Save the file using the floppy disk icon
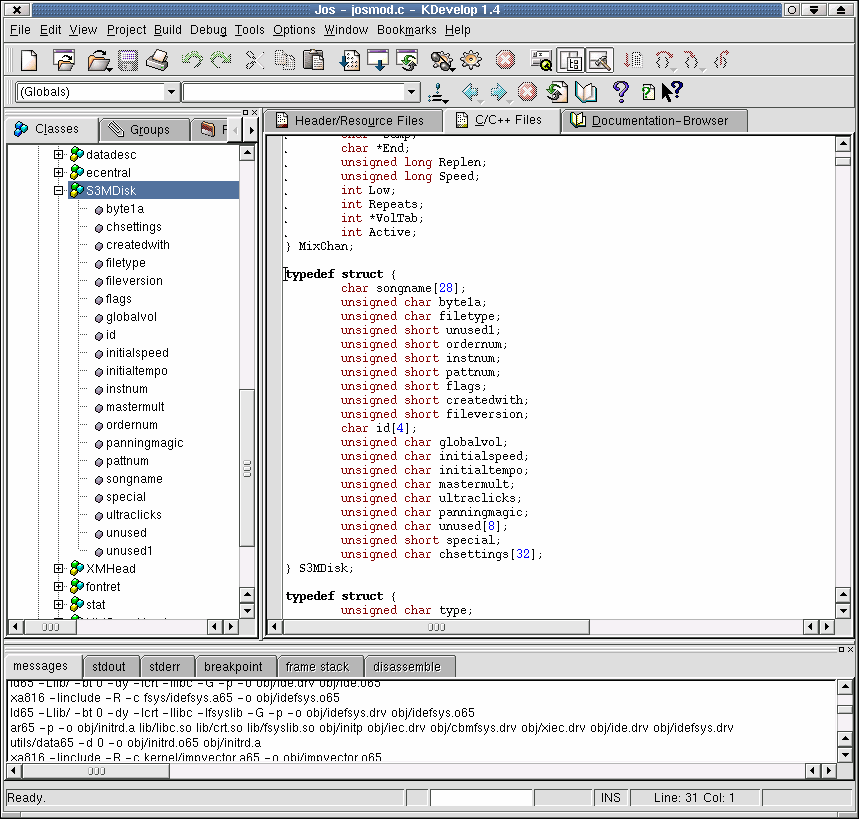Image resolution: width=859 pixels, height=819 pixels. click(128, 60)
